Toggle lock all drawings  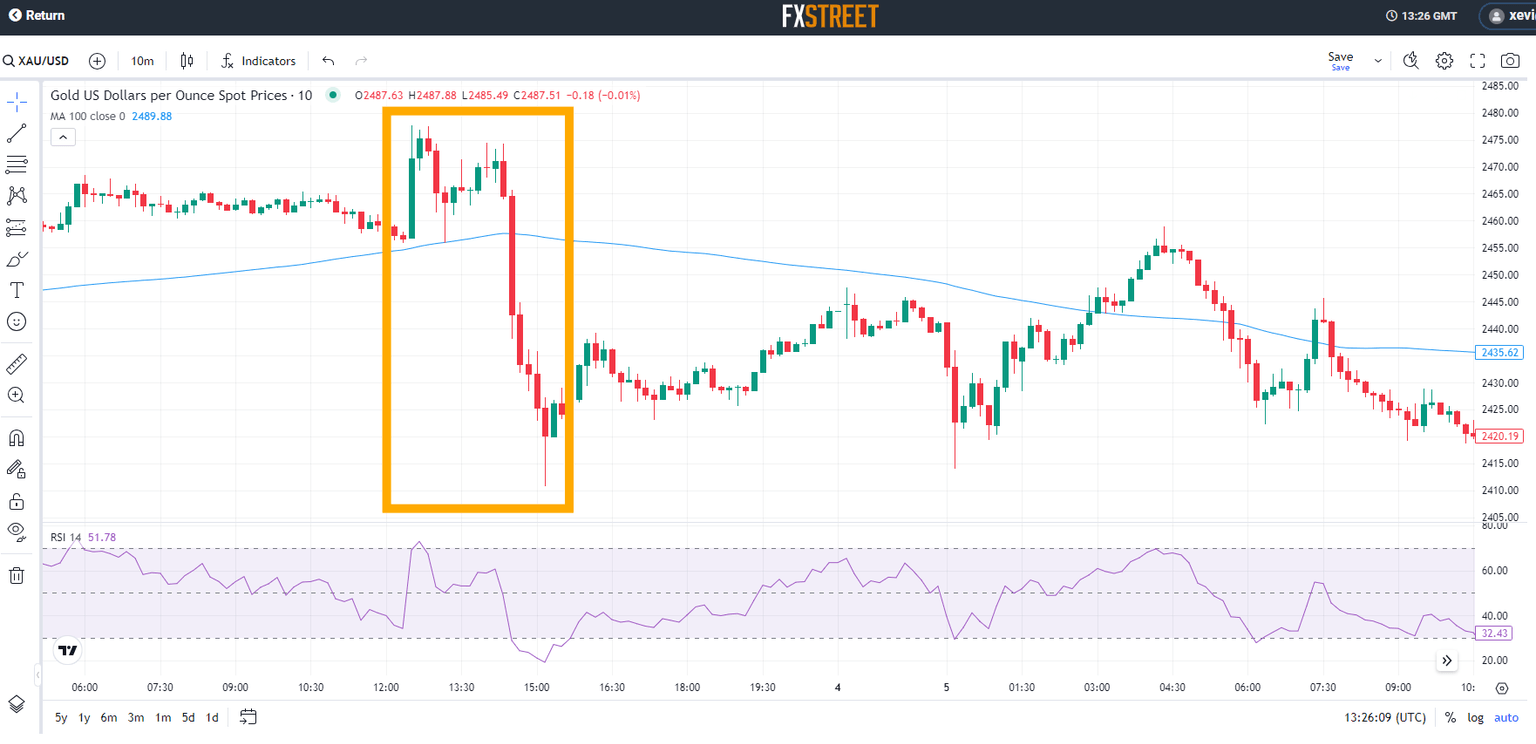(x=16, y=501)
